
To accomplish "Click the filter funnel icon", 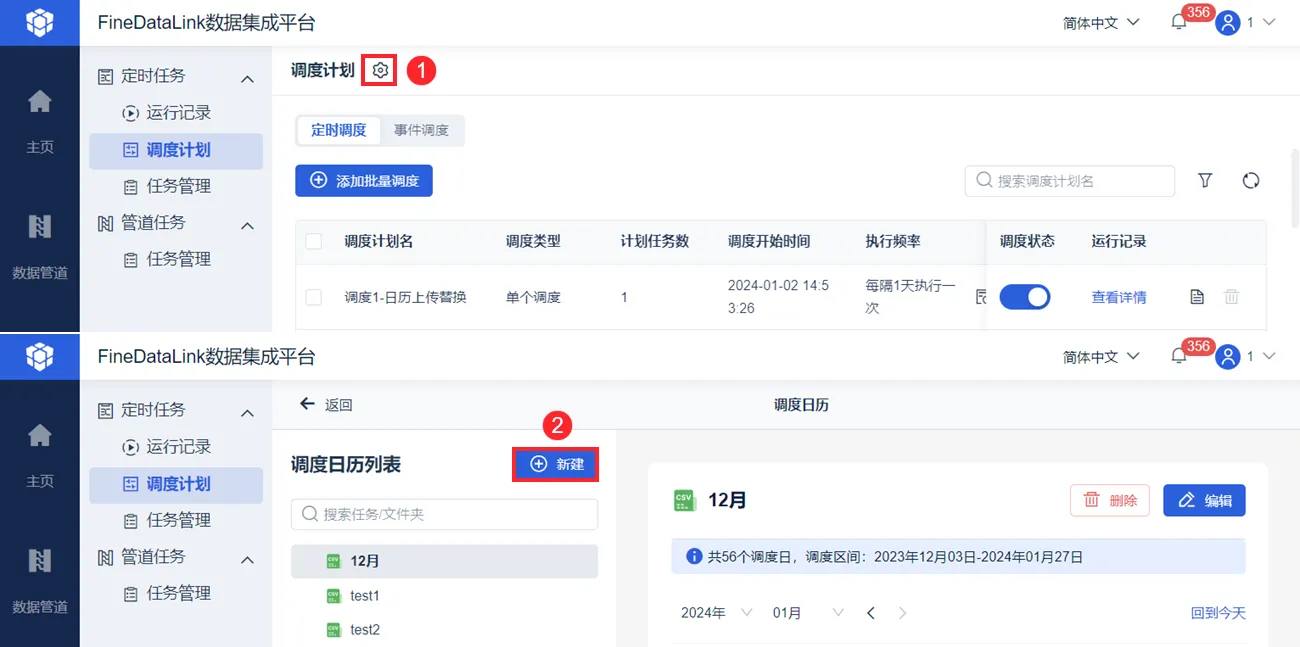I will point(1205,180).
